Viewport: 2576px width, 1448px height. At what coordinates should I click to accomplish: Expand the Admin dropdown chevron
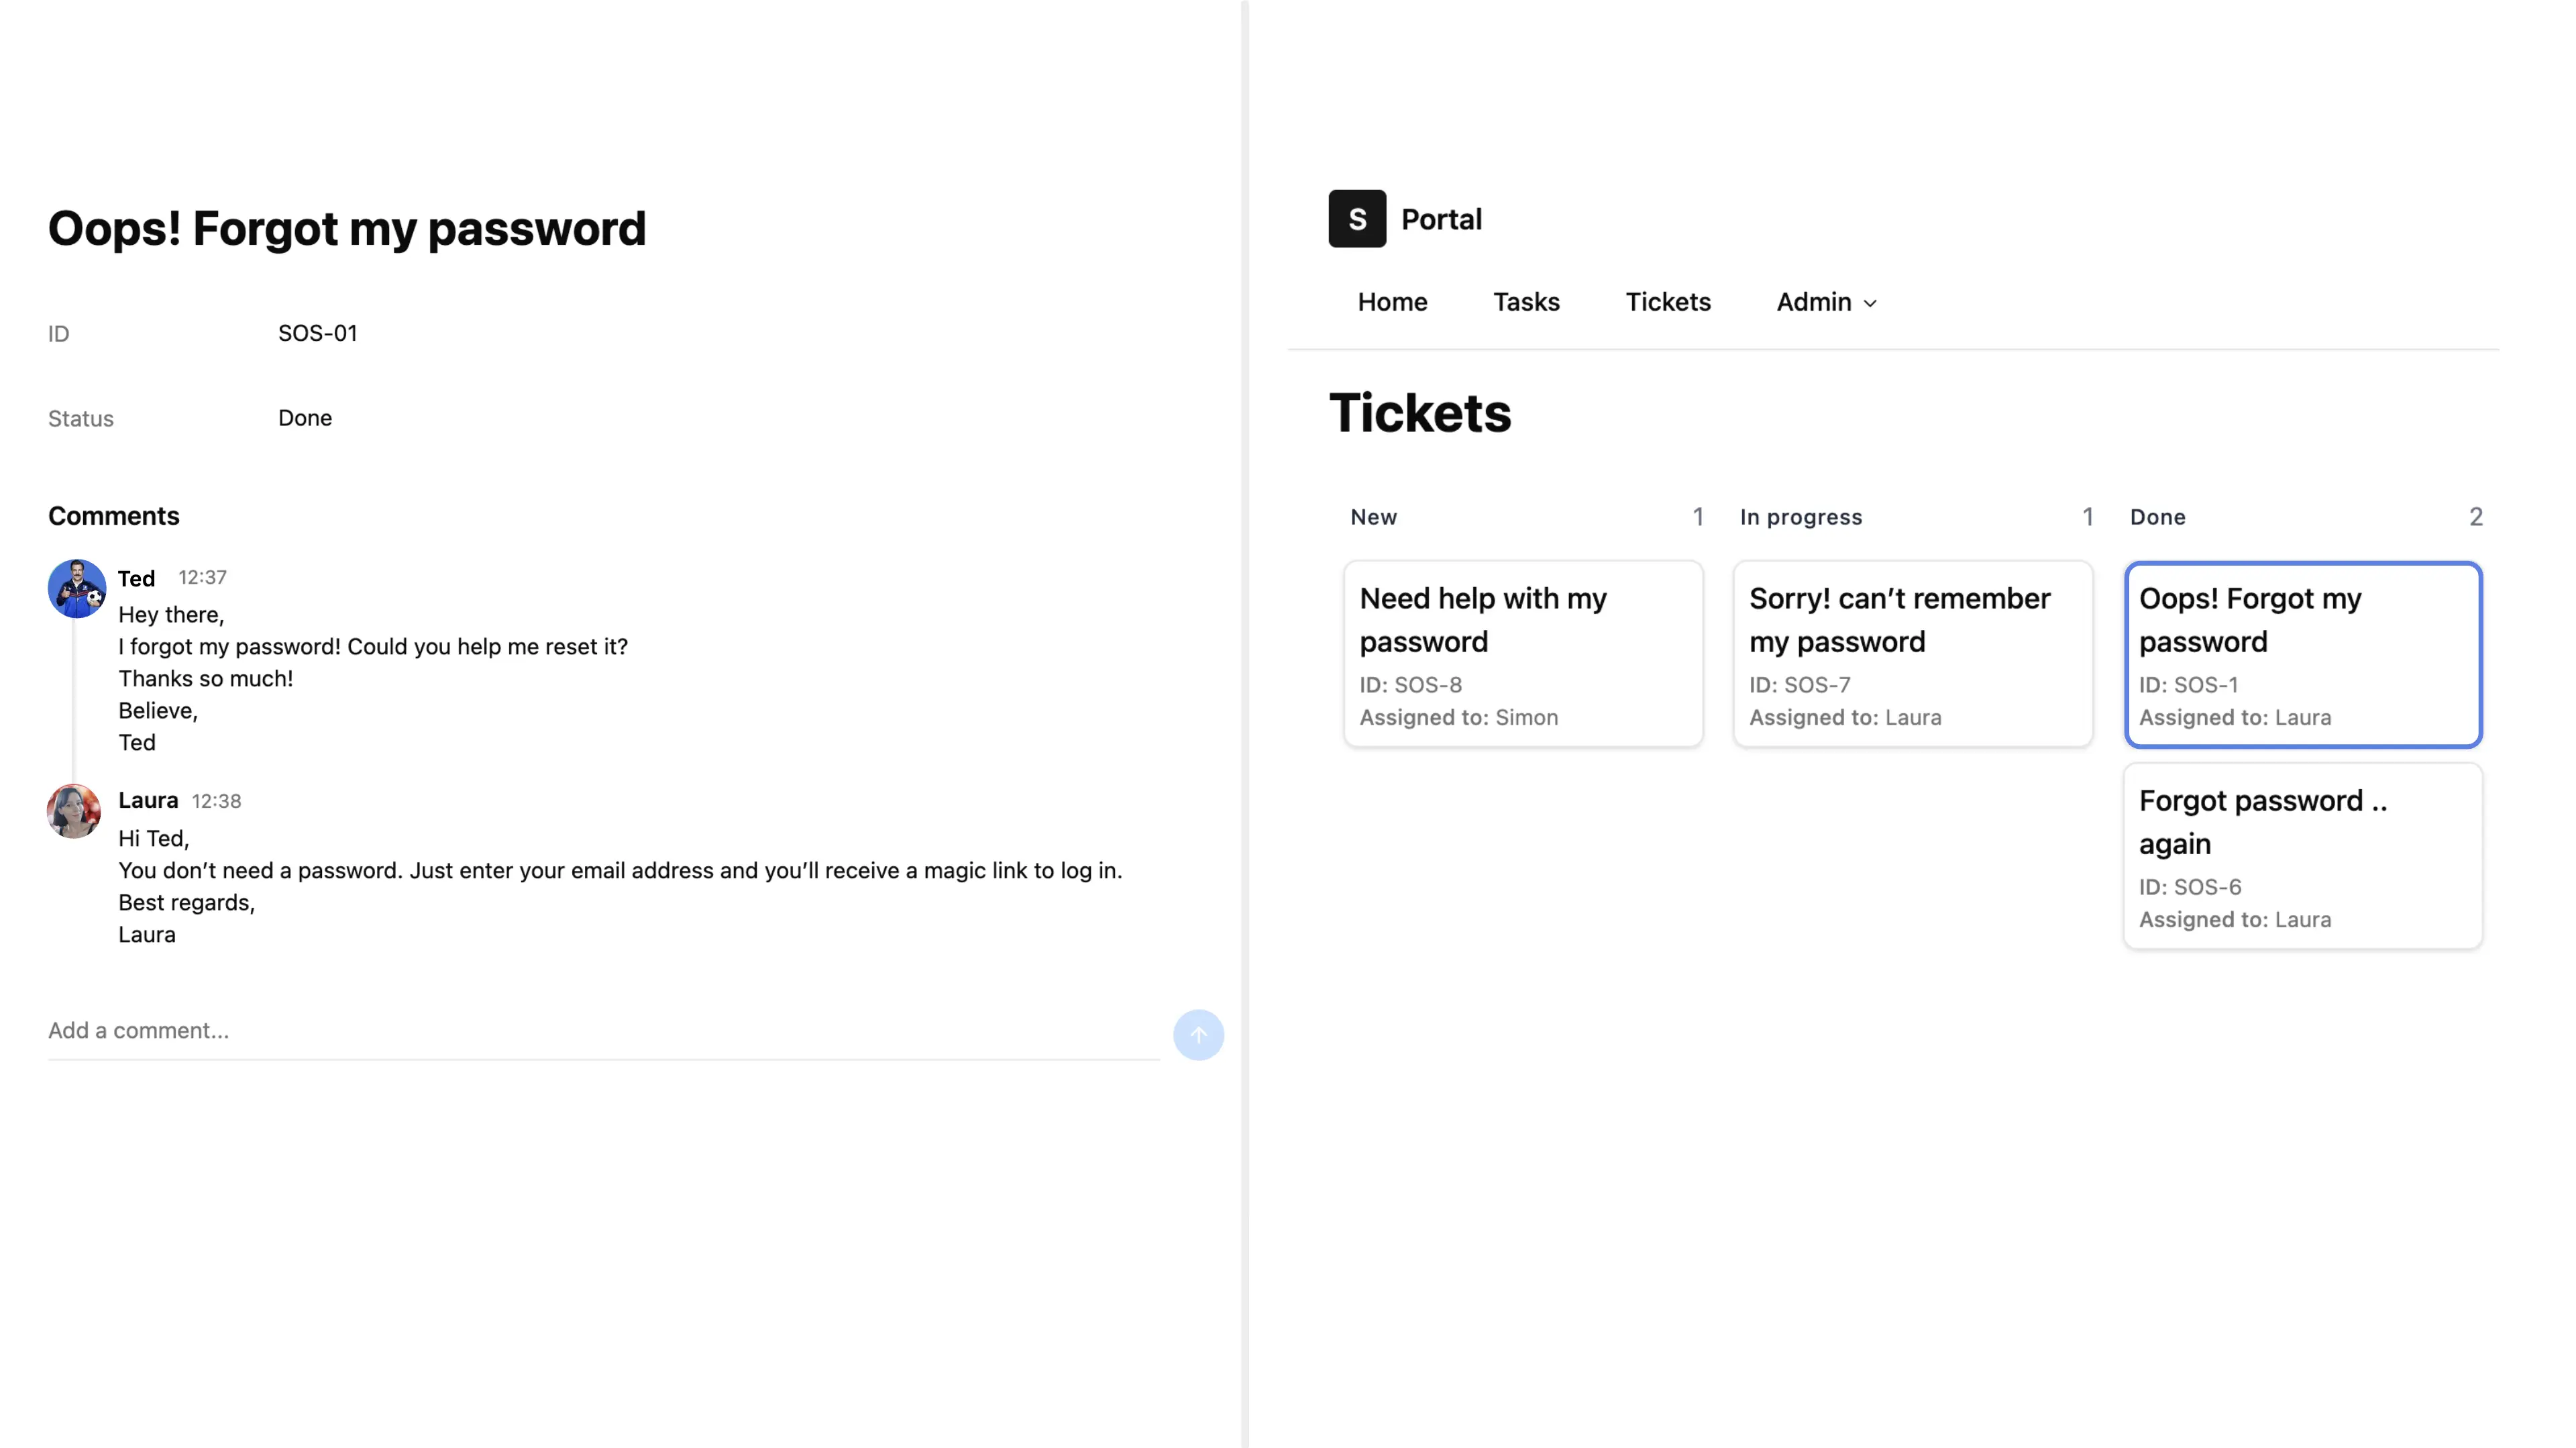click(1870, 303)
